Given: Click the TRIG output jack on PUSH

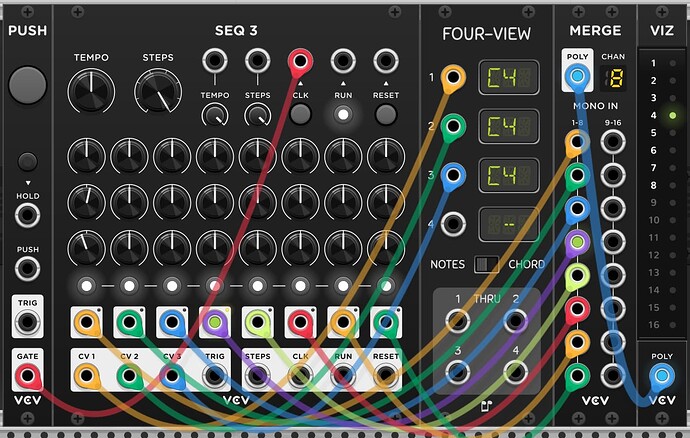Looking at the screenshot, I should (27, 322).
